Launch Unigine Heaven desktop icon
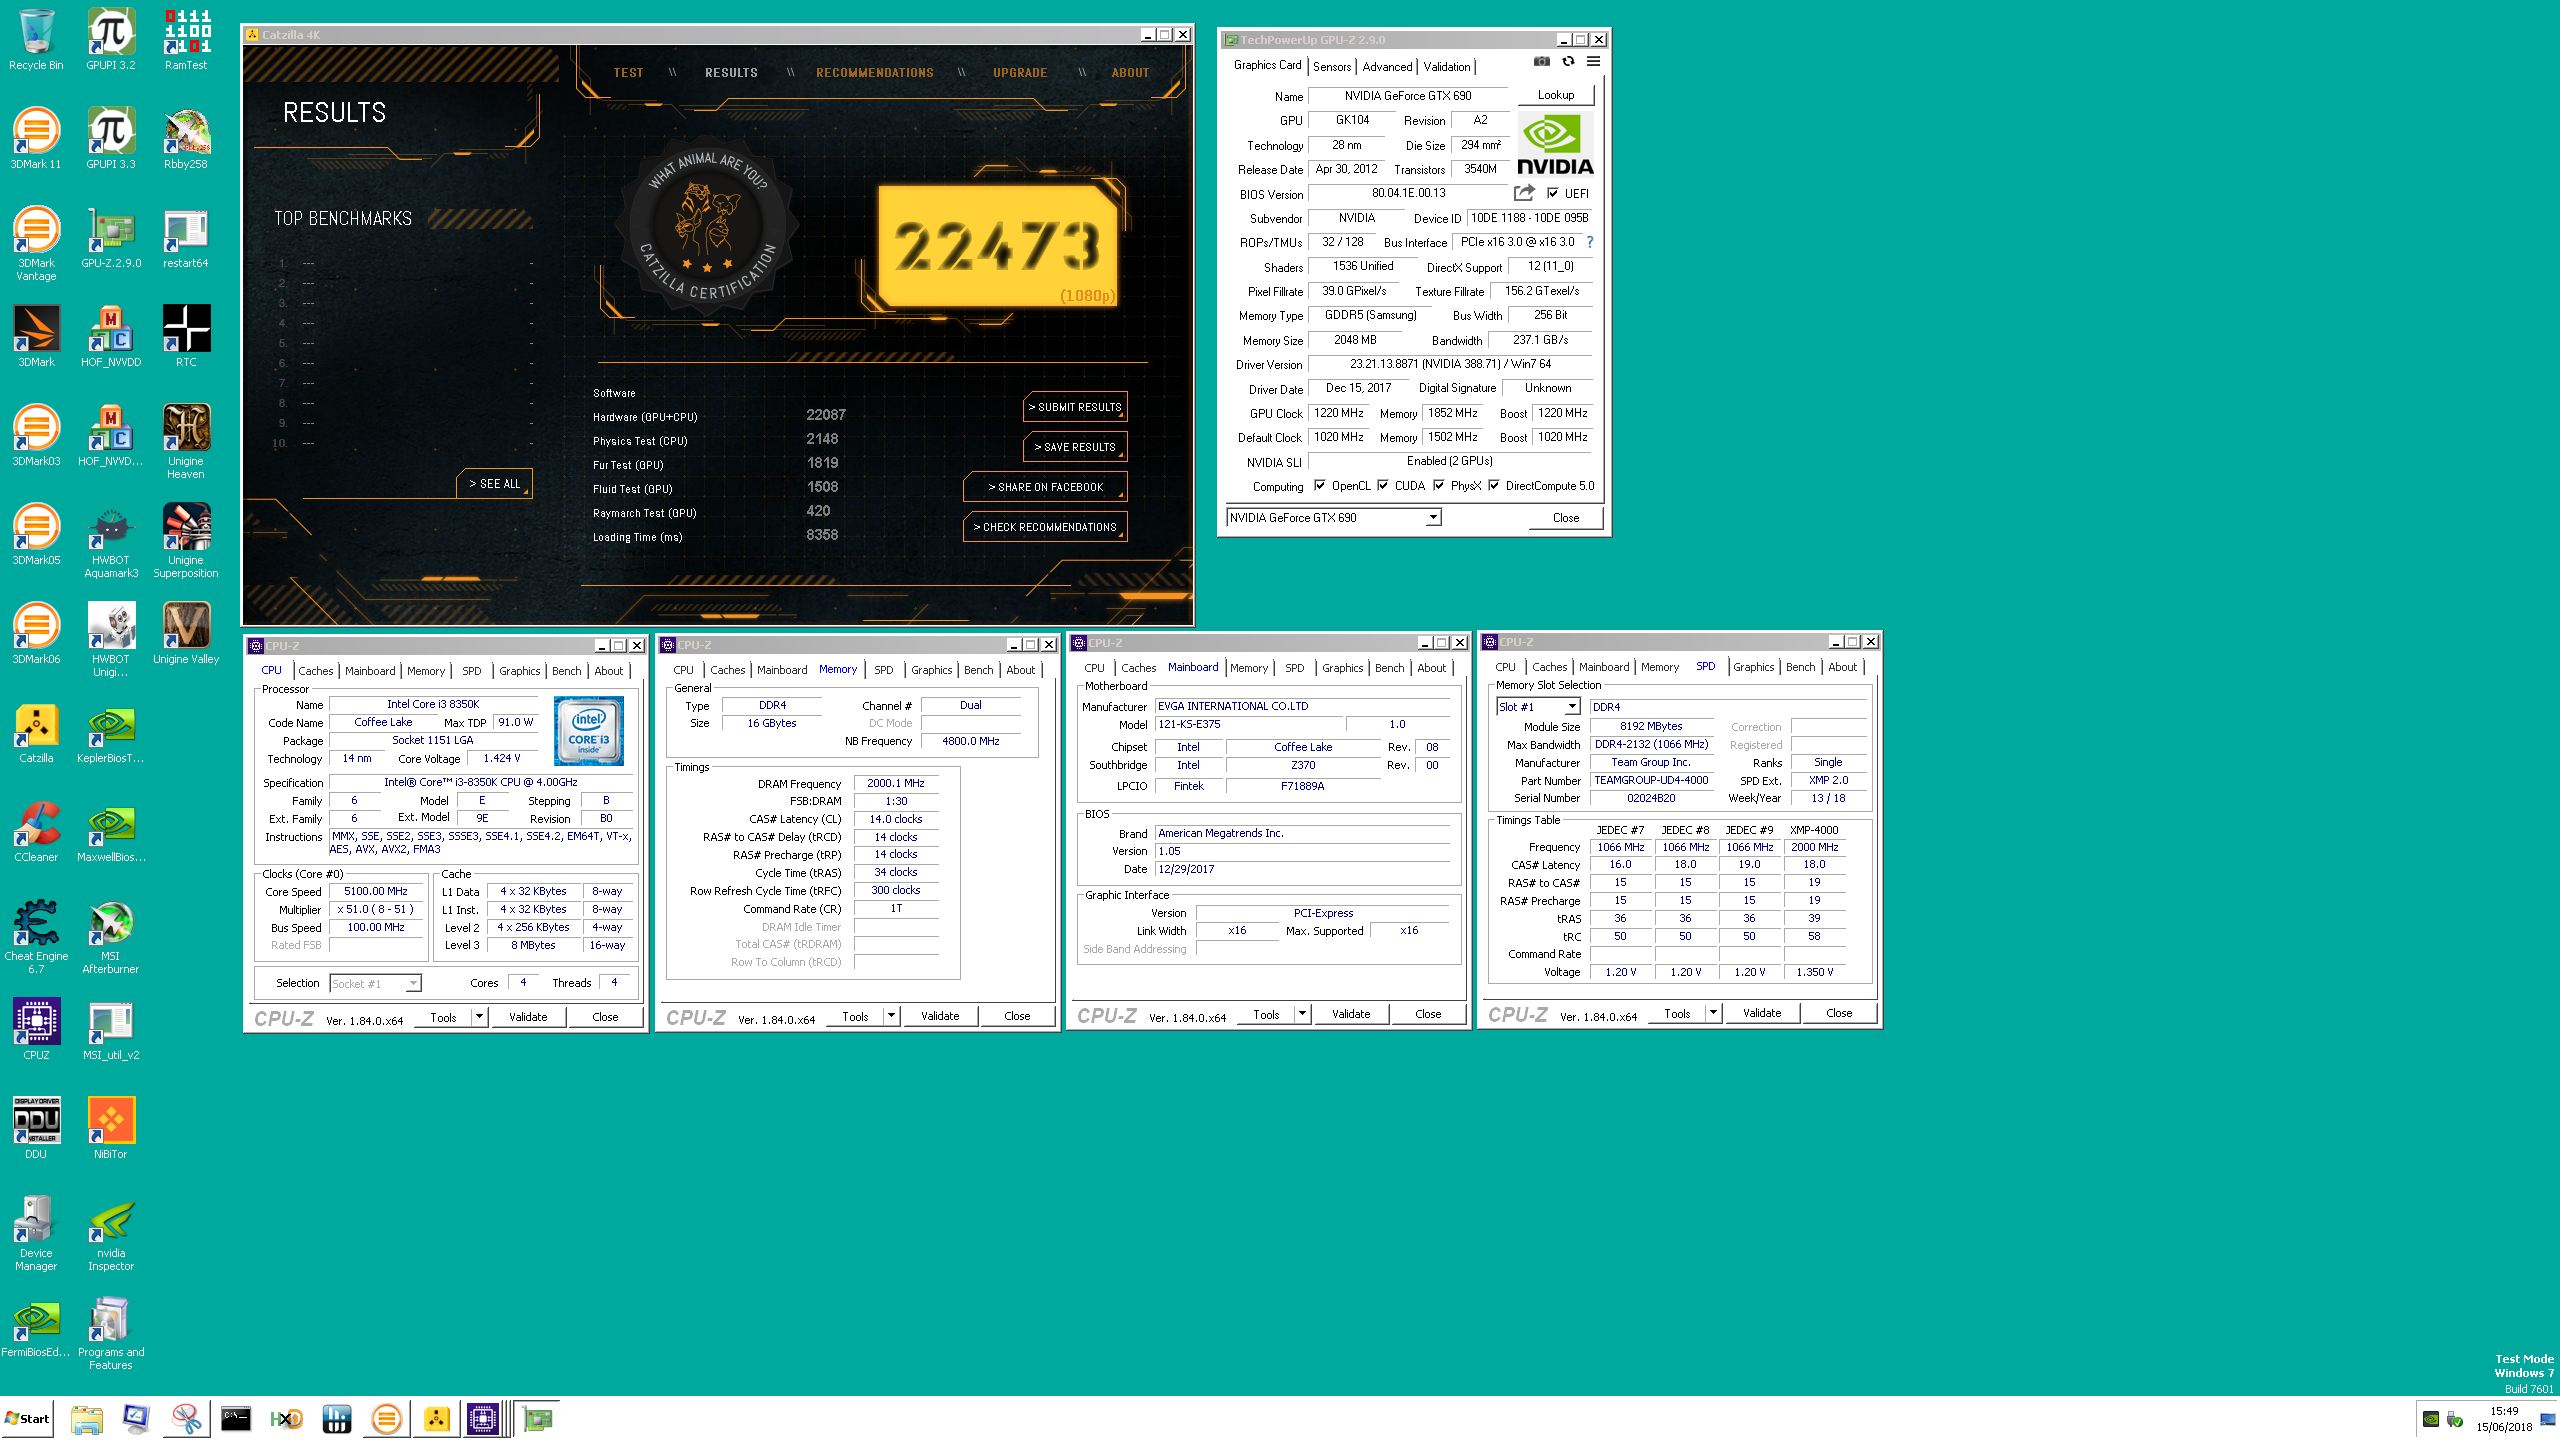2560x1440 pixels. click(x=186, y=441)
